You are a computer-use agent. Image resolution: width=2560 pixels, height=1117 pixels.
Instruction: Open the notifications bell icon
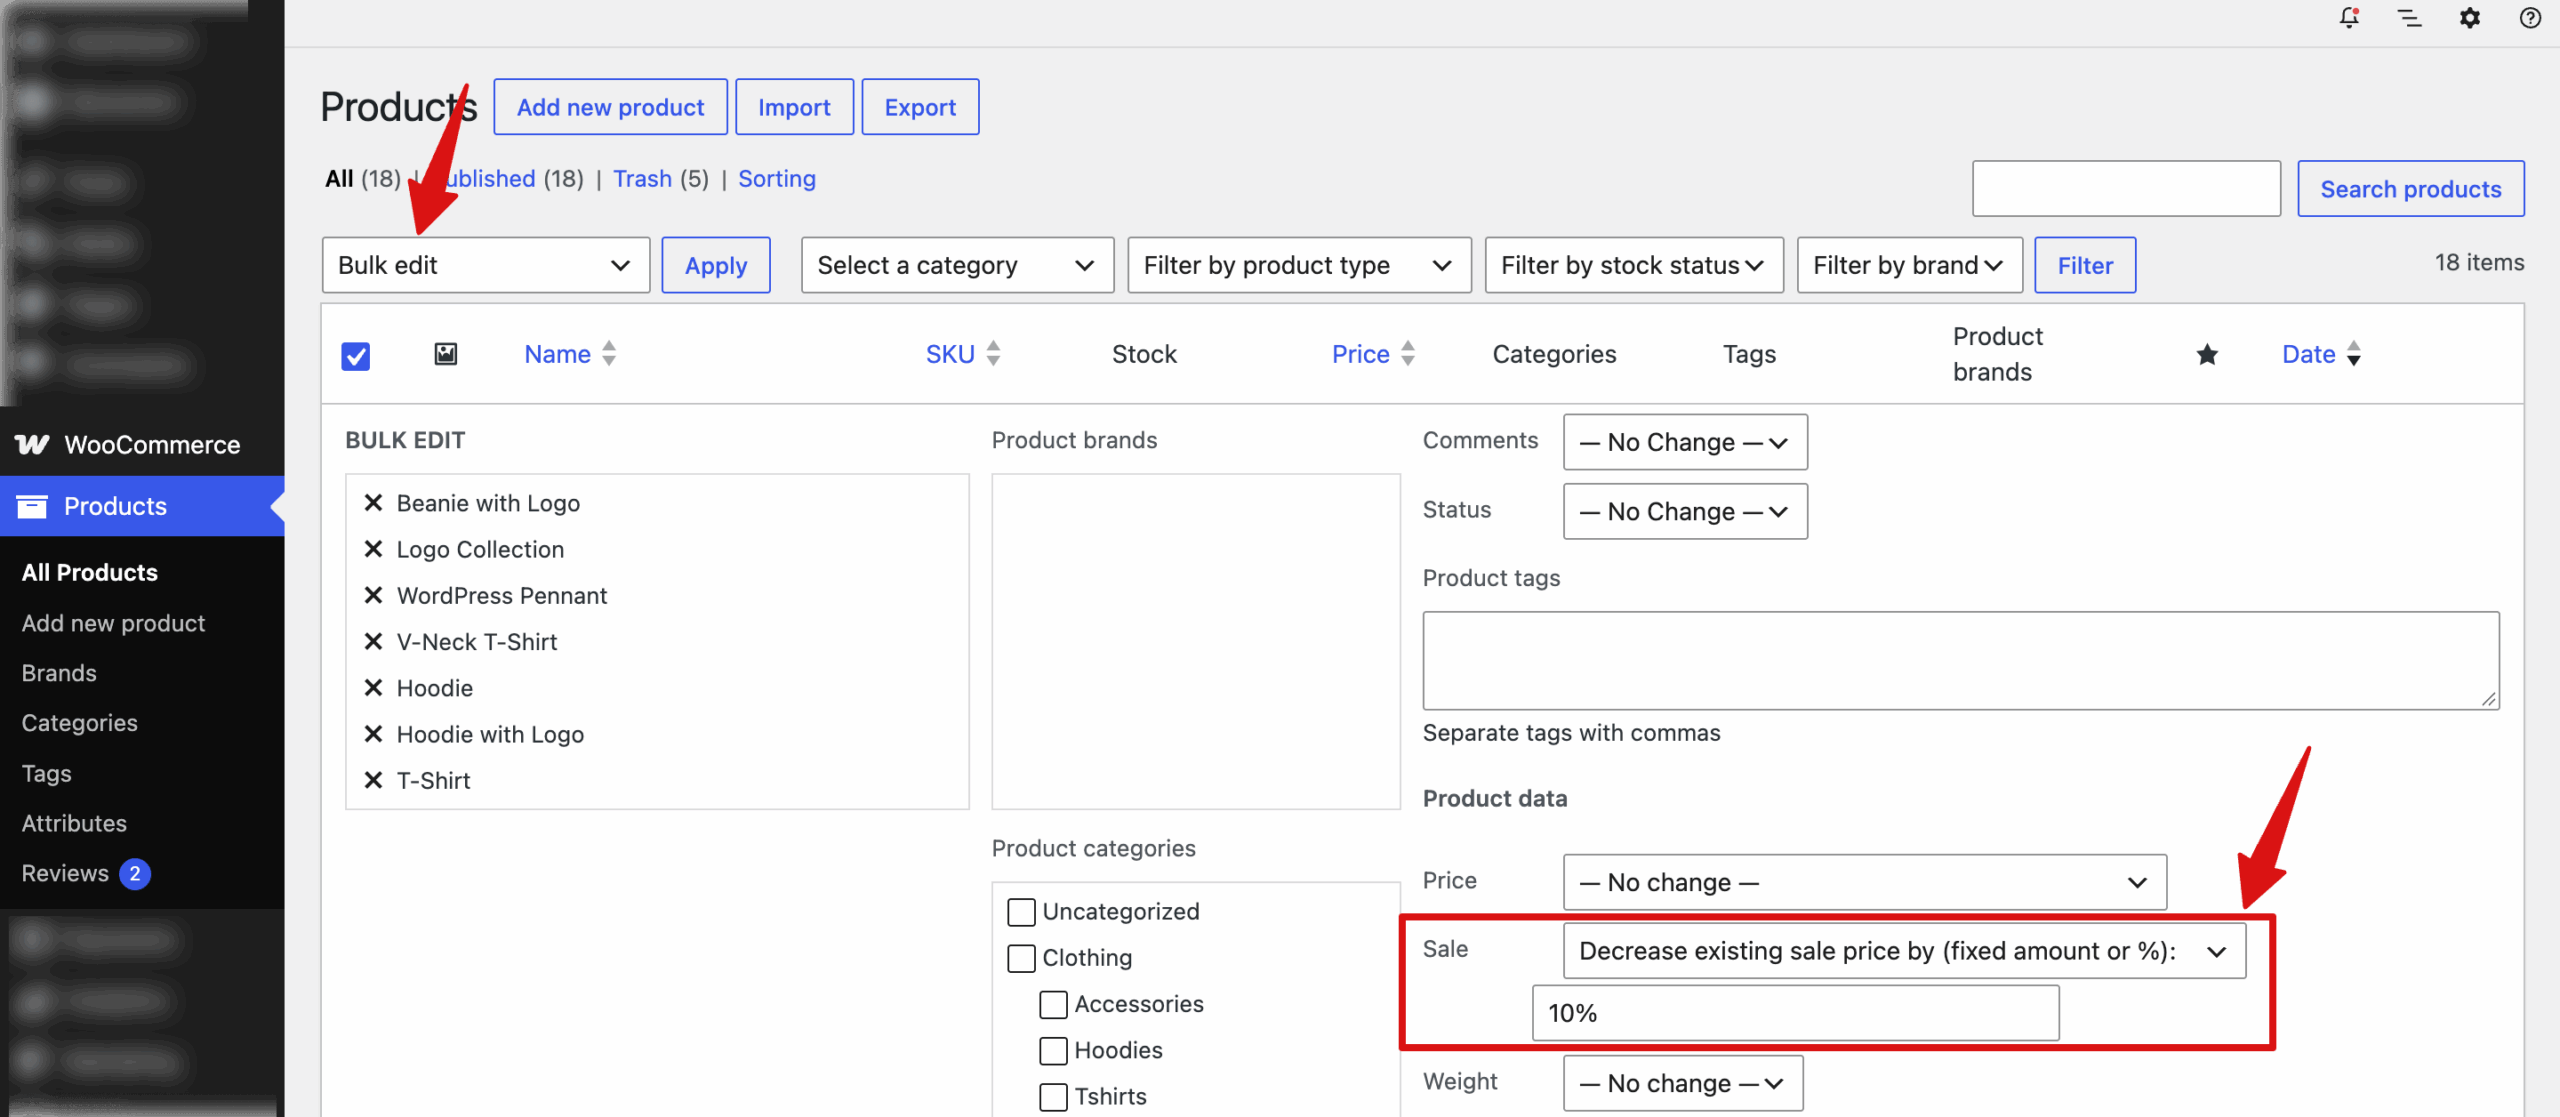click(x=2349, y=17)
